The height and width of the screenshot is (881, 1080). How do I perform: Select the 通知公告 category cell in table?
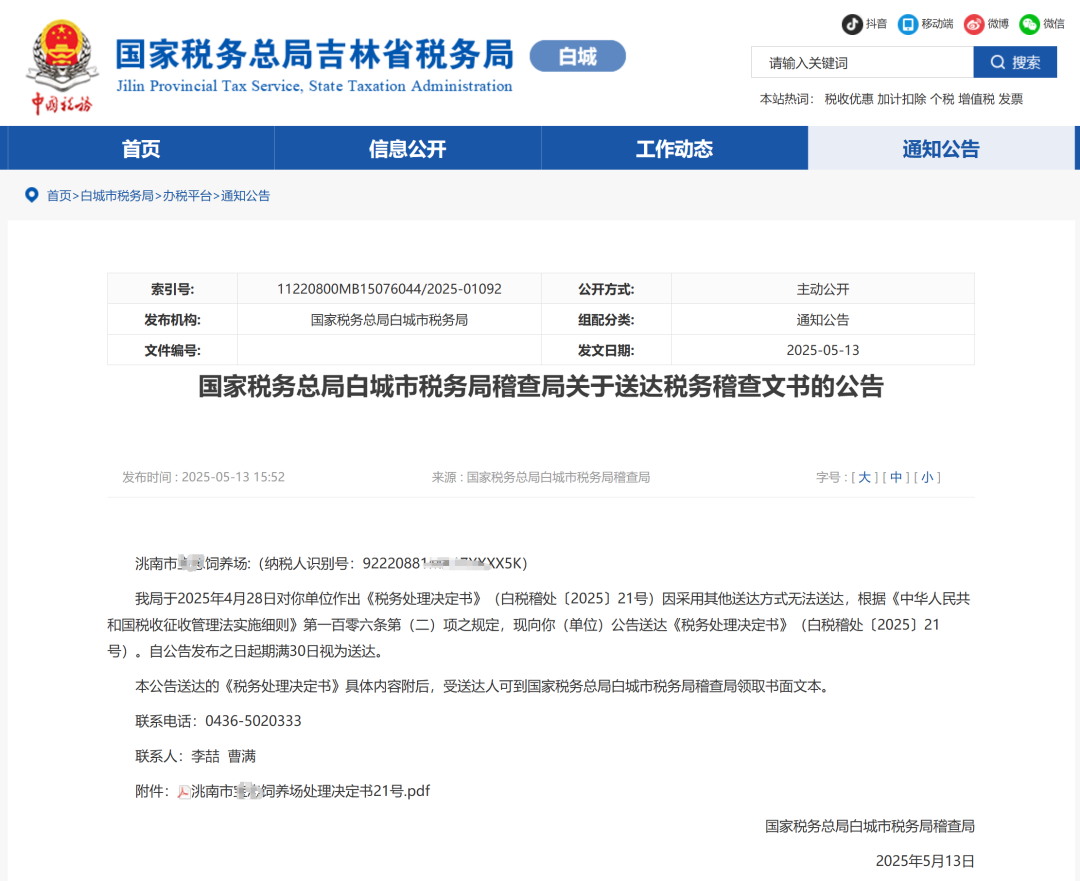click(822, 320)
